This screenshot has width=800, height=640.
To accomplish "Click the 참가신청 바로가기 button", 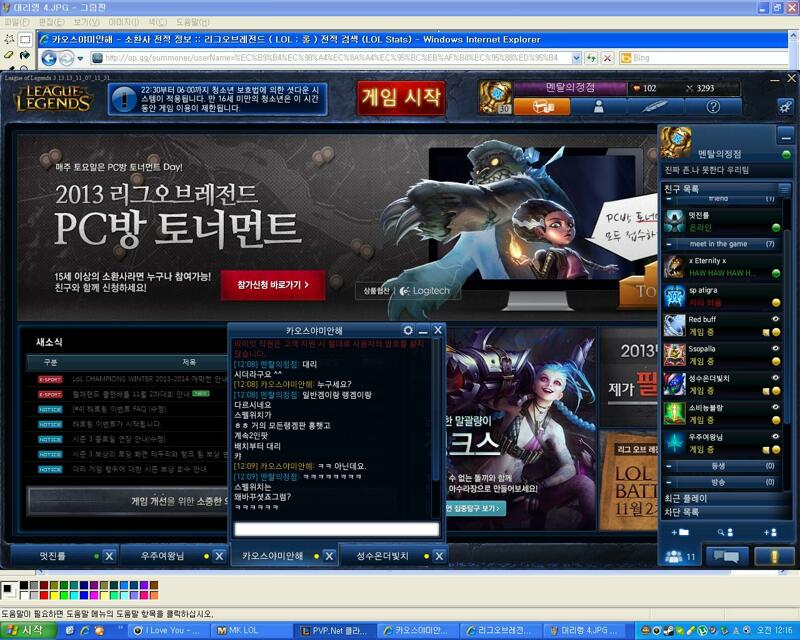I will pyautogui.click(x=273, y=285).
